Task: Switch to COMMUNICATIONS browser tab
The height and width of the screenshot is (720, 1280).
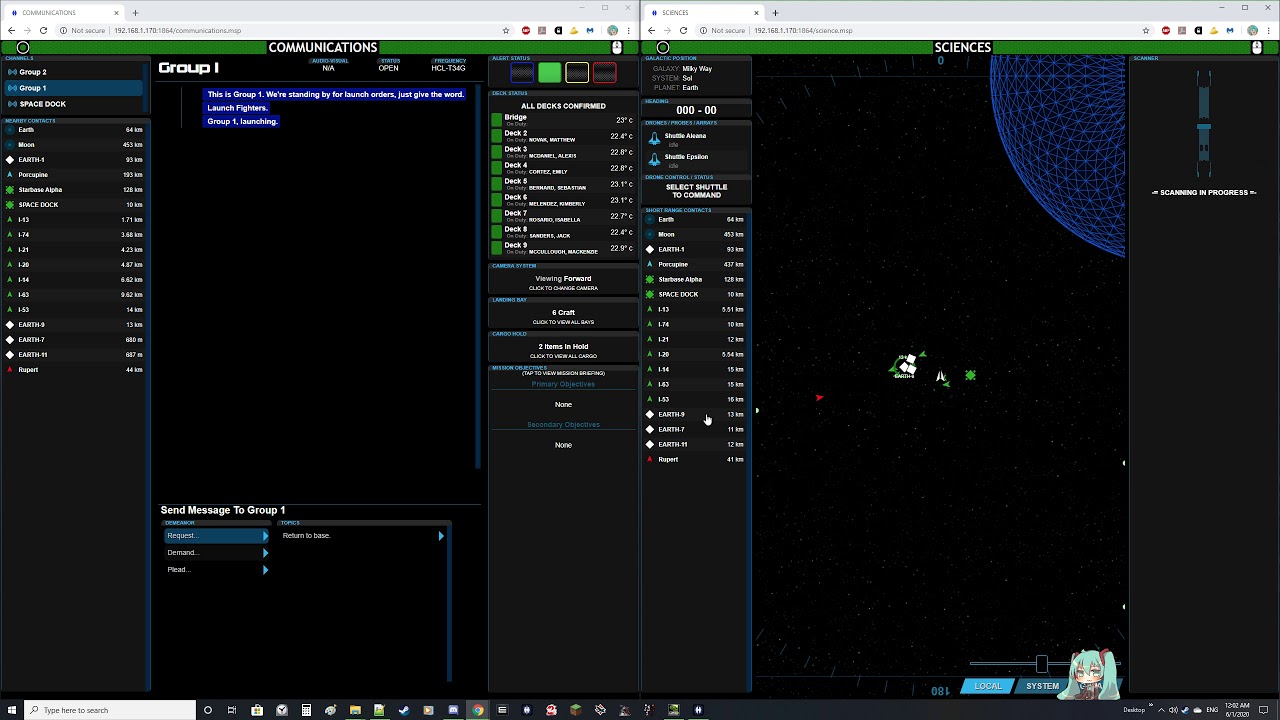Action: pyautogui.click(x=62, y=13)
